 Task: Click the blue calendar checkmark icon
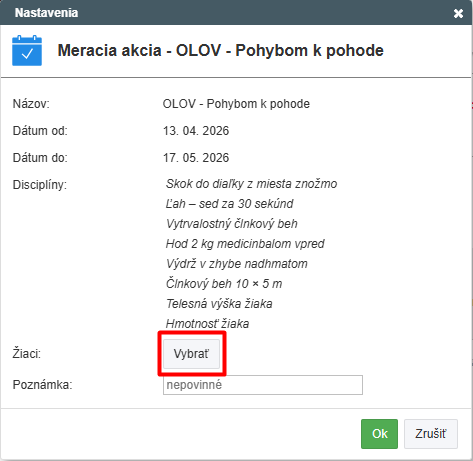coord(27,51)
